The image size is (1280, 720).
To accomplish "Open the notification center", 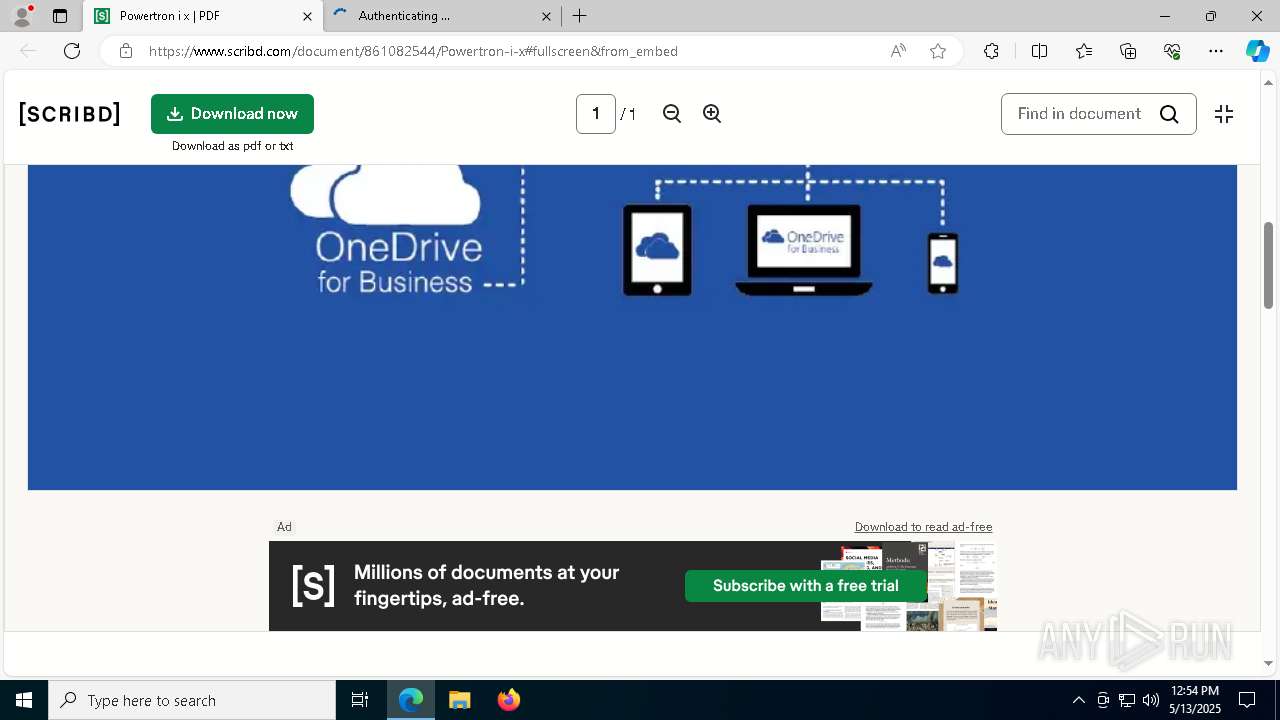I will click(1247, 700).
